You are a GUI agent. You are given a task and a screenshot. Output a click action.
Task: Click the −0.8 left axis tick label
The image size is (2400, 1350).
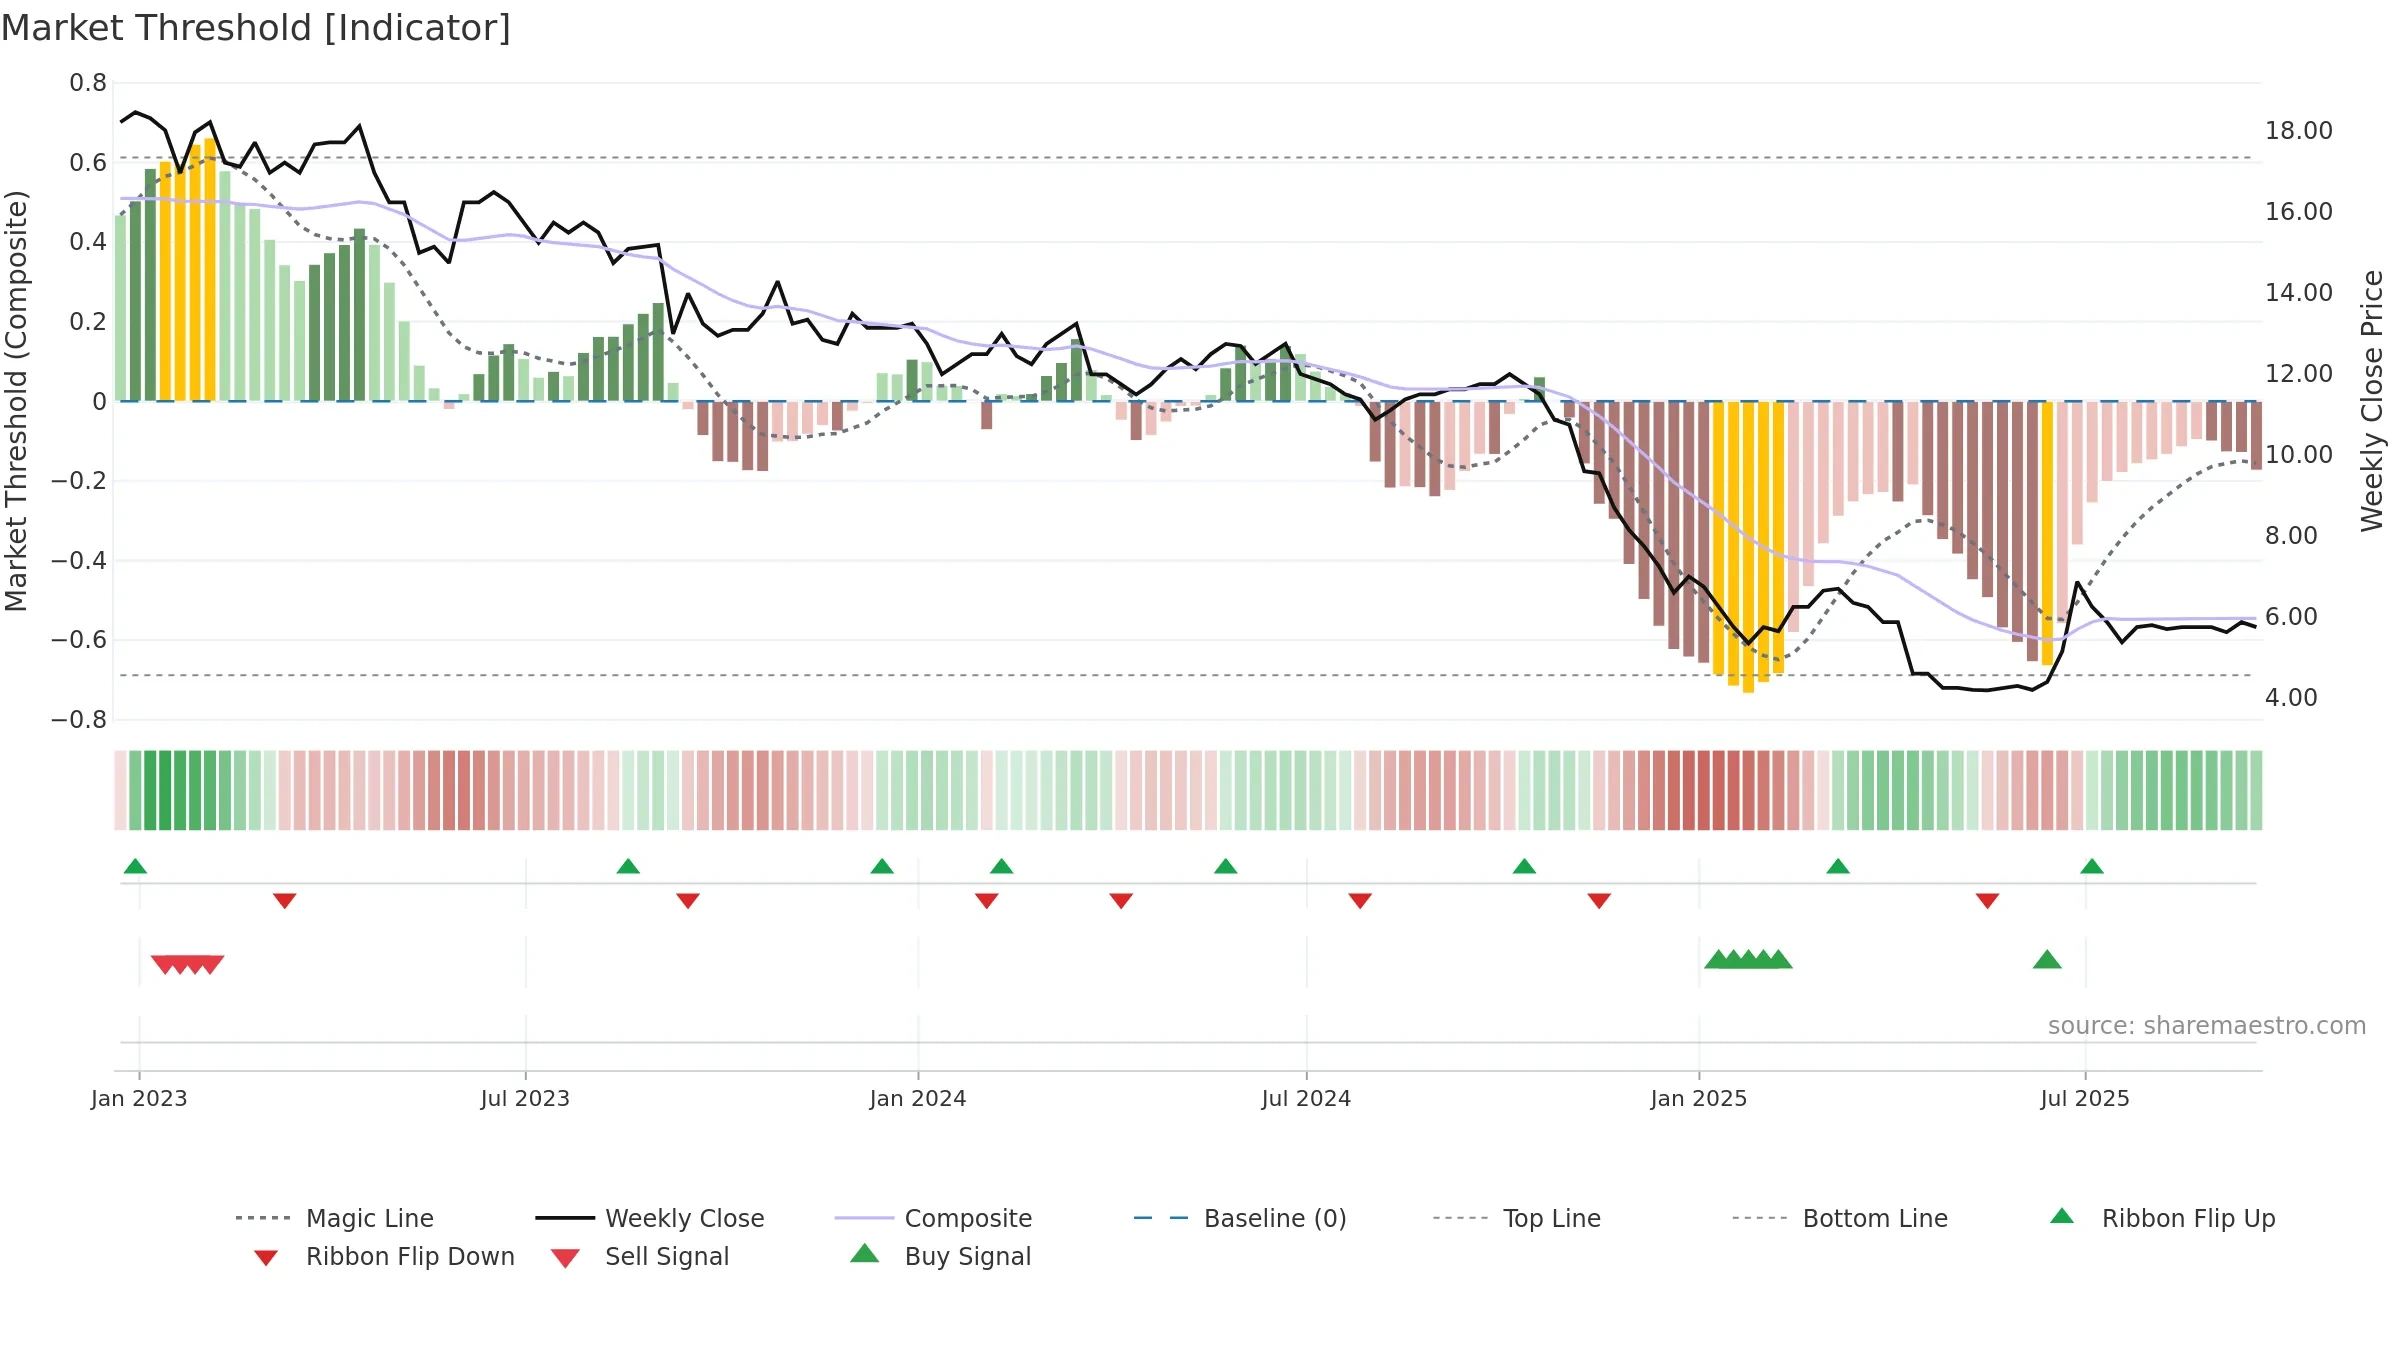79,720
